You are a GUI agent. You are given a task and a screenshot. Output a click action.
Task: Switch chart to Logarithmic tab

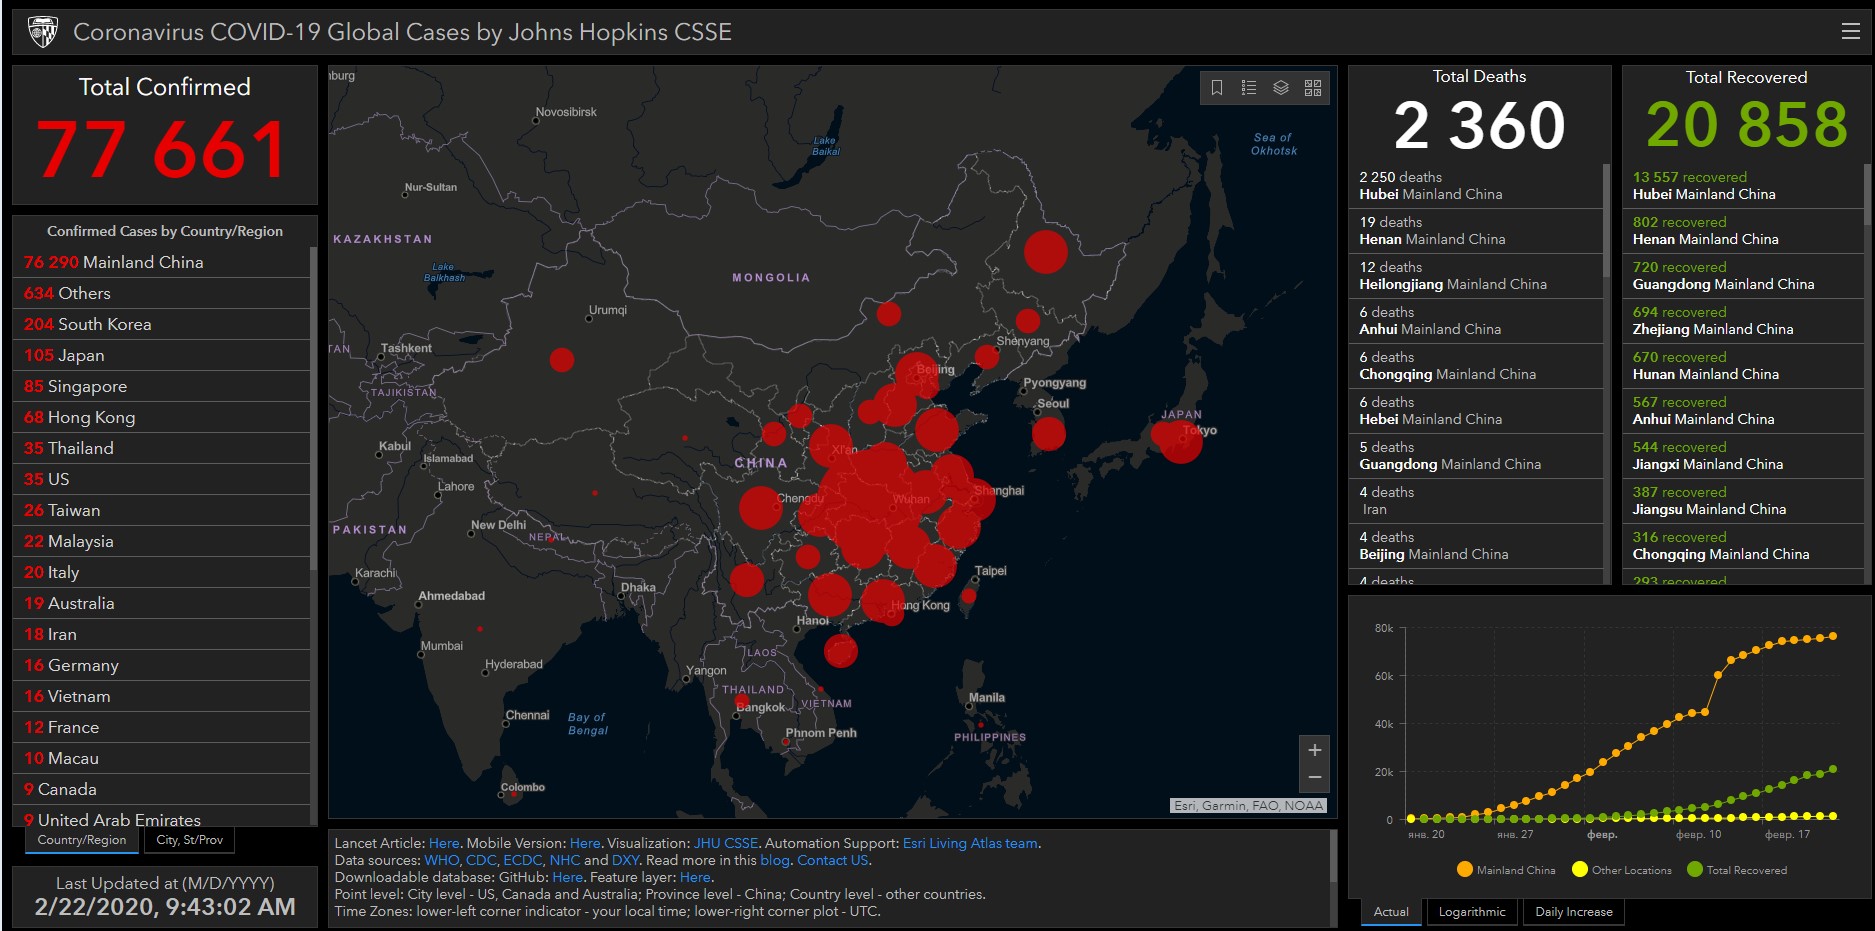[1471, 912]
